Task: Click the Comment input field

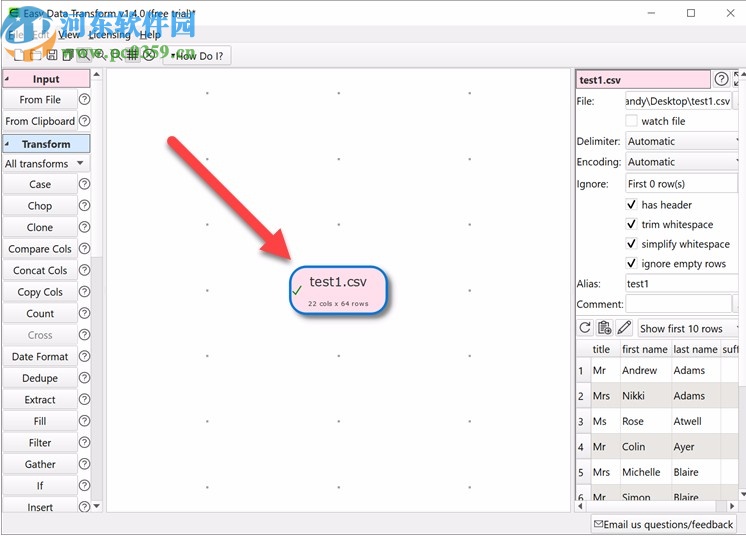Action: [x=678, y=304]
